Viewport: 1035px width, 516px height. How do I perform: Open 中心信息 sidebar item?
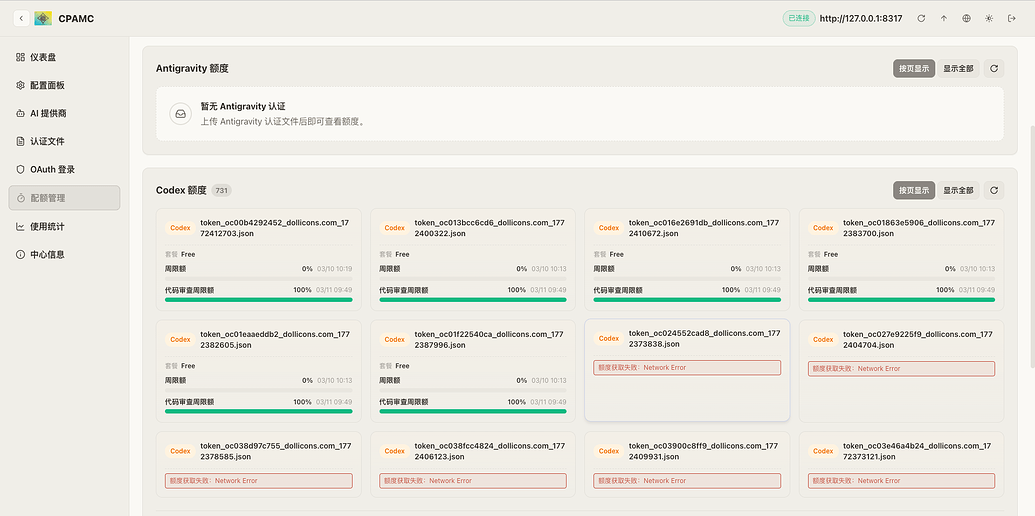[64, 254]
